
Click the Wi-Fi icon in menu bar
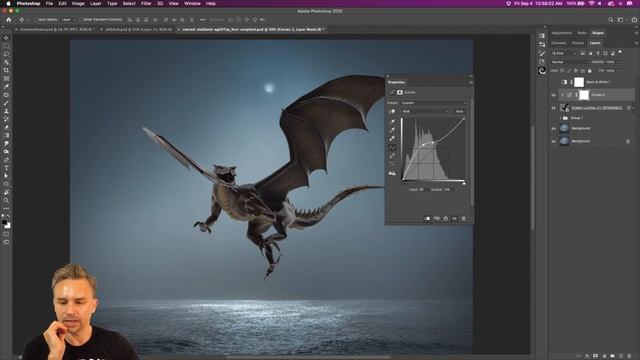pyautogui.click(x=591, y=4)
